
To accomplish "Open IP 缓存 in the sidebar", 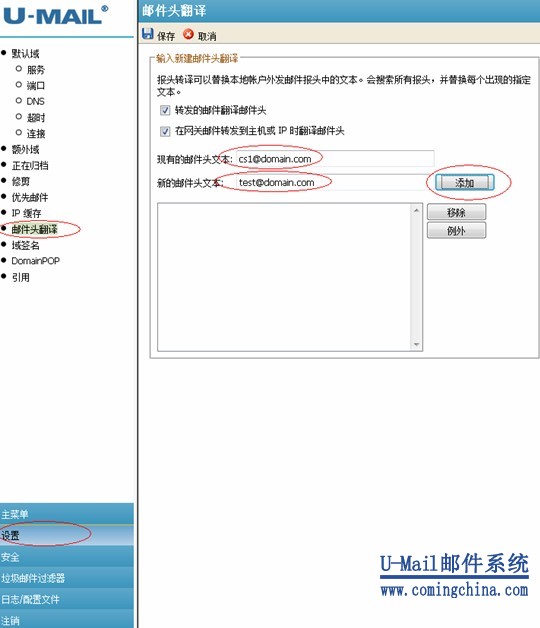I will 26,213.
